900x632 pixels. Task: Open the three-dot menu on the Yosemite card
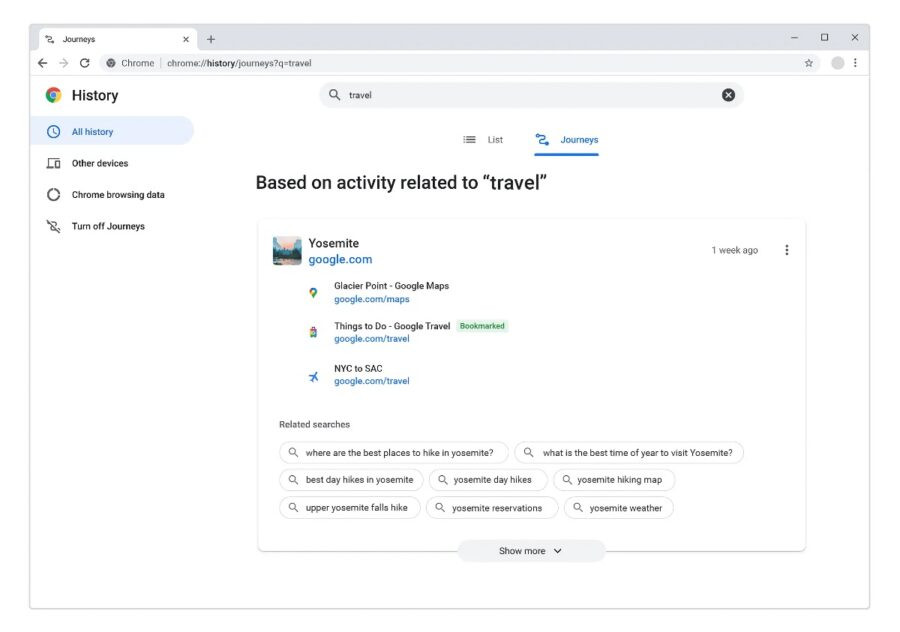(787, 250)
